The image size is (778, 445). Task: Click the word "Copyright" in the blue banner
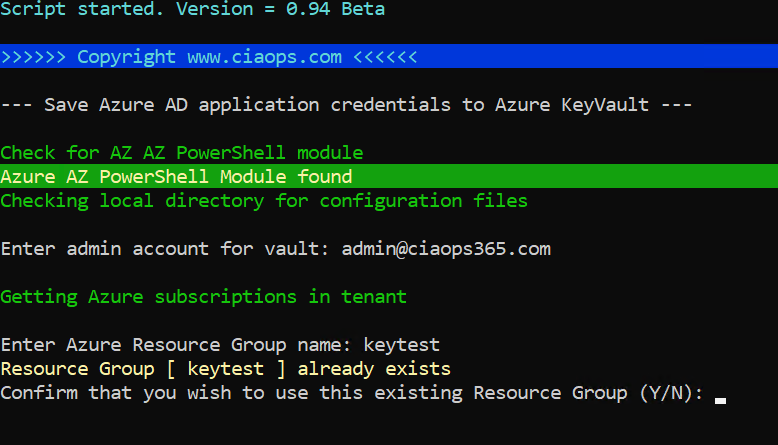point(128,57)
